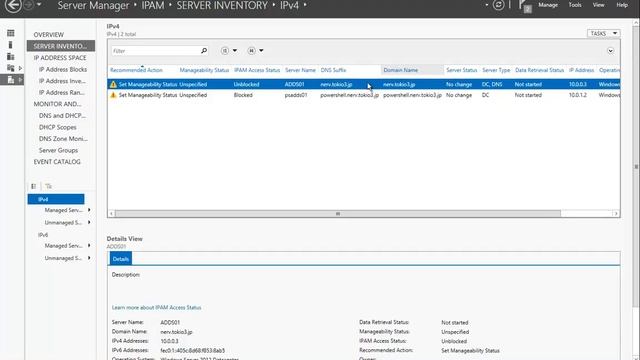Viewport: 640px width, 360px height.
Task: Open the Help menu
Action: pos(622,5)
